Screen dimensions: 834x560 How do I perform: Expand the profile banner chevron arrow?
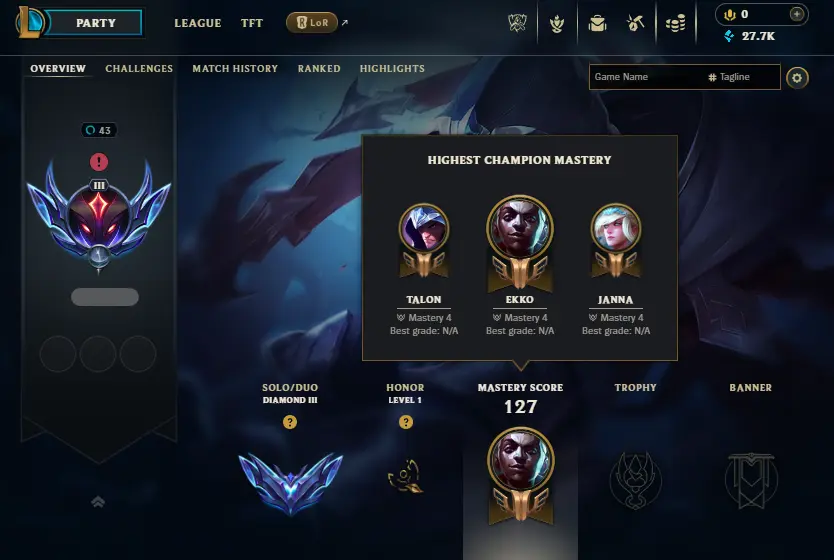pyautogui.click(x=98, y=502)
